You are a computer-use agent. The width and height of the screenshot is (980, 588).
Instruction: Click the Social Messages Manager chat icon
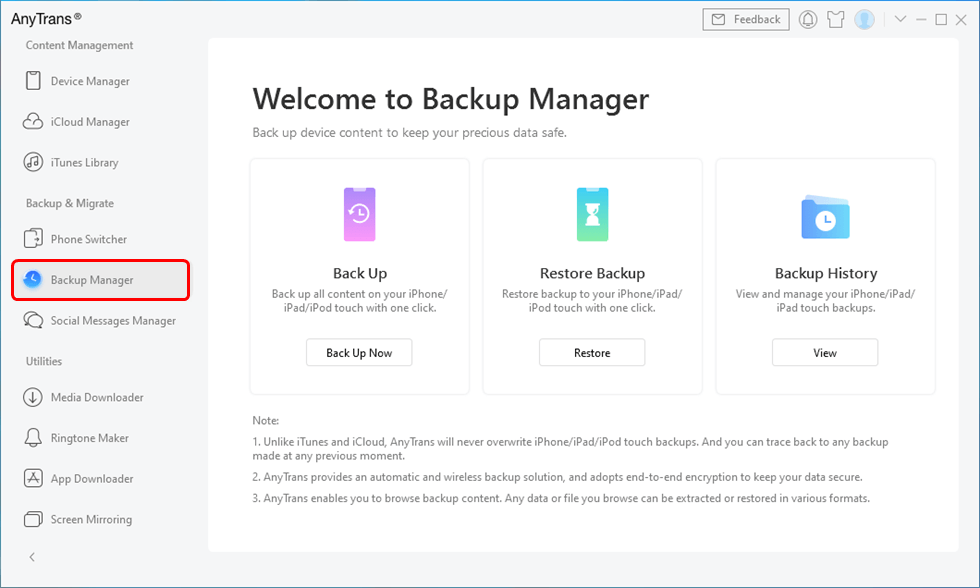(33, 320)
